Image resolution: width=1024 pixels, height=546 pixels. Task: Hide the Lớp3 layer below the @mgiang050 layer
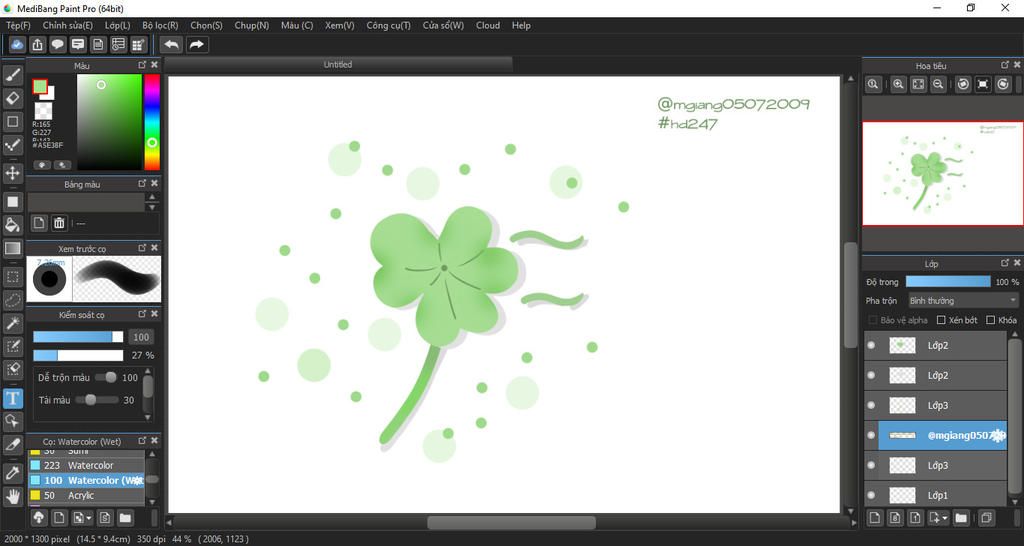coord(871,466)
